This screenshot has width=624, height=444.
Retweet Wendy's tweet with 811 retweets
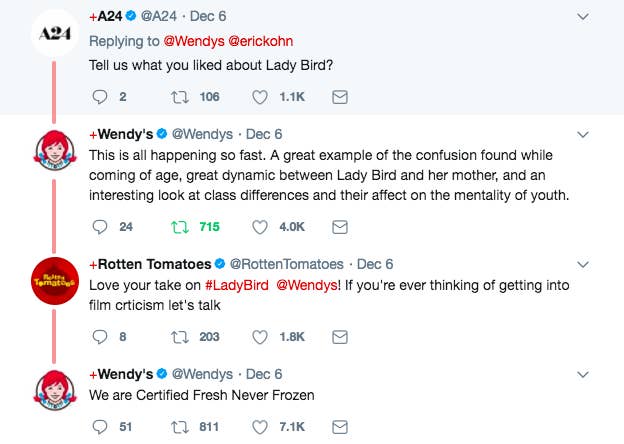tap(179, 427)
